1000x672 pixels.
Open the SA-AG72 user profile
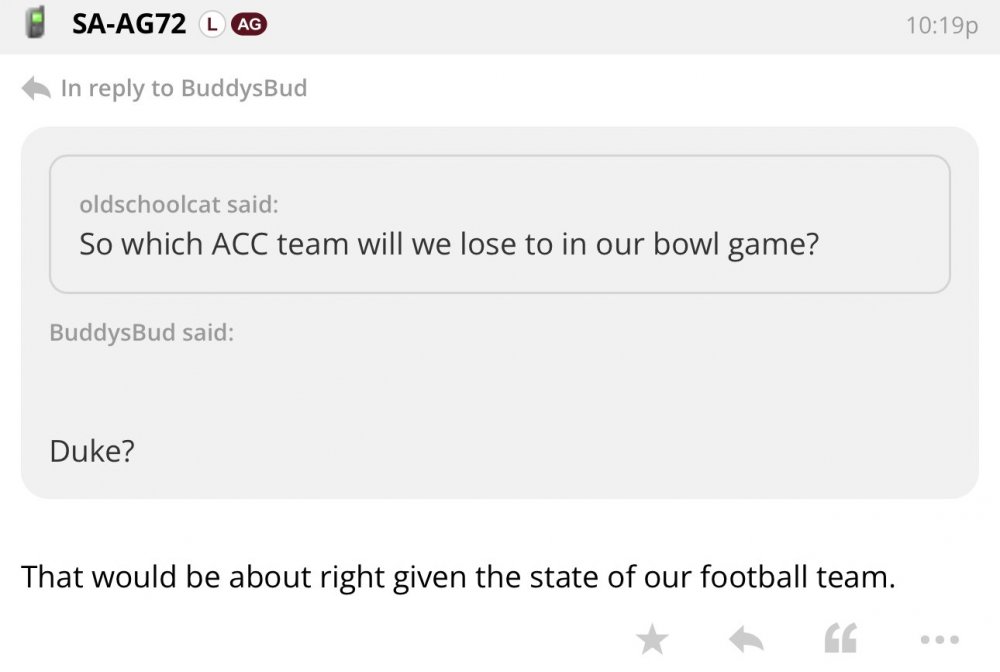tap(129, 25)
